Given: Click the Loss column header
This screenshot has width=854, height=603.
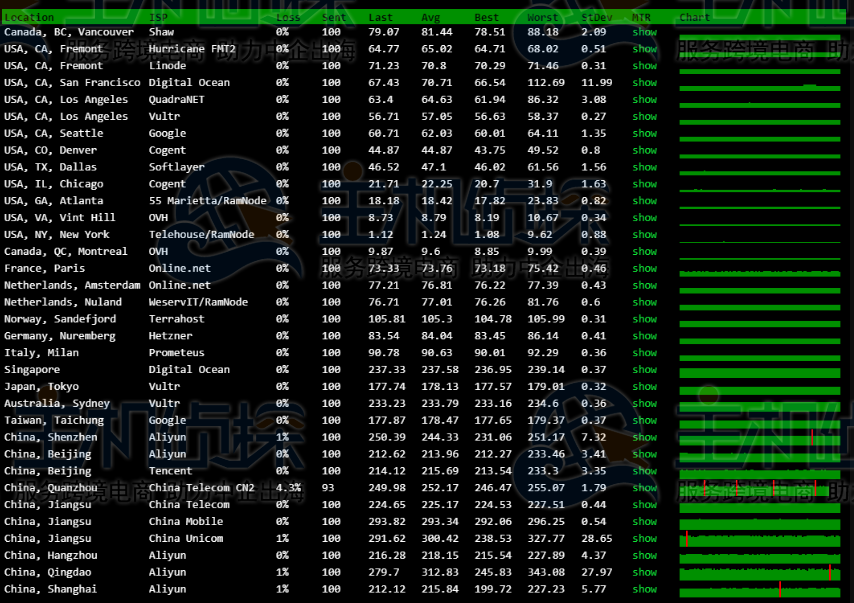Looking at the screenshot, I should (288, 17).
